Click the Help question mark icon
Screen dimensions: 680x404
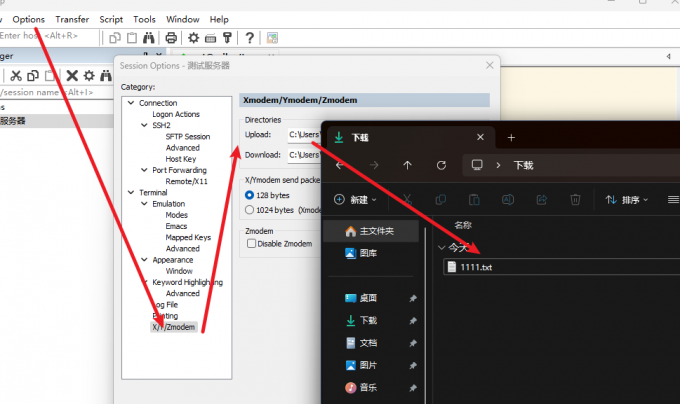[x=249, y=38]
